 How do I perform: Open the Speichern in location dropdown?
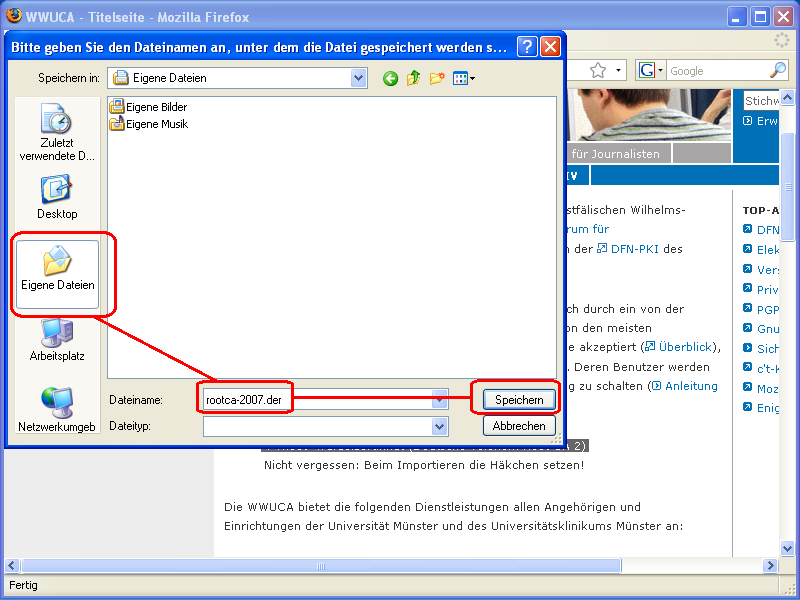355,77
